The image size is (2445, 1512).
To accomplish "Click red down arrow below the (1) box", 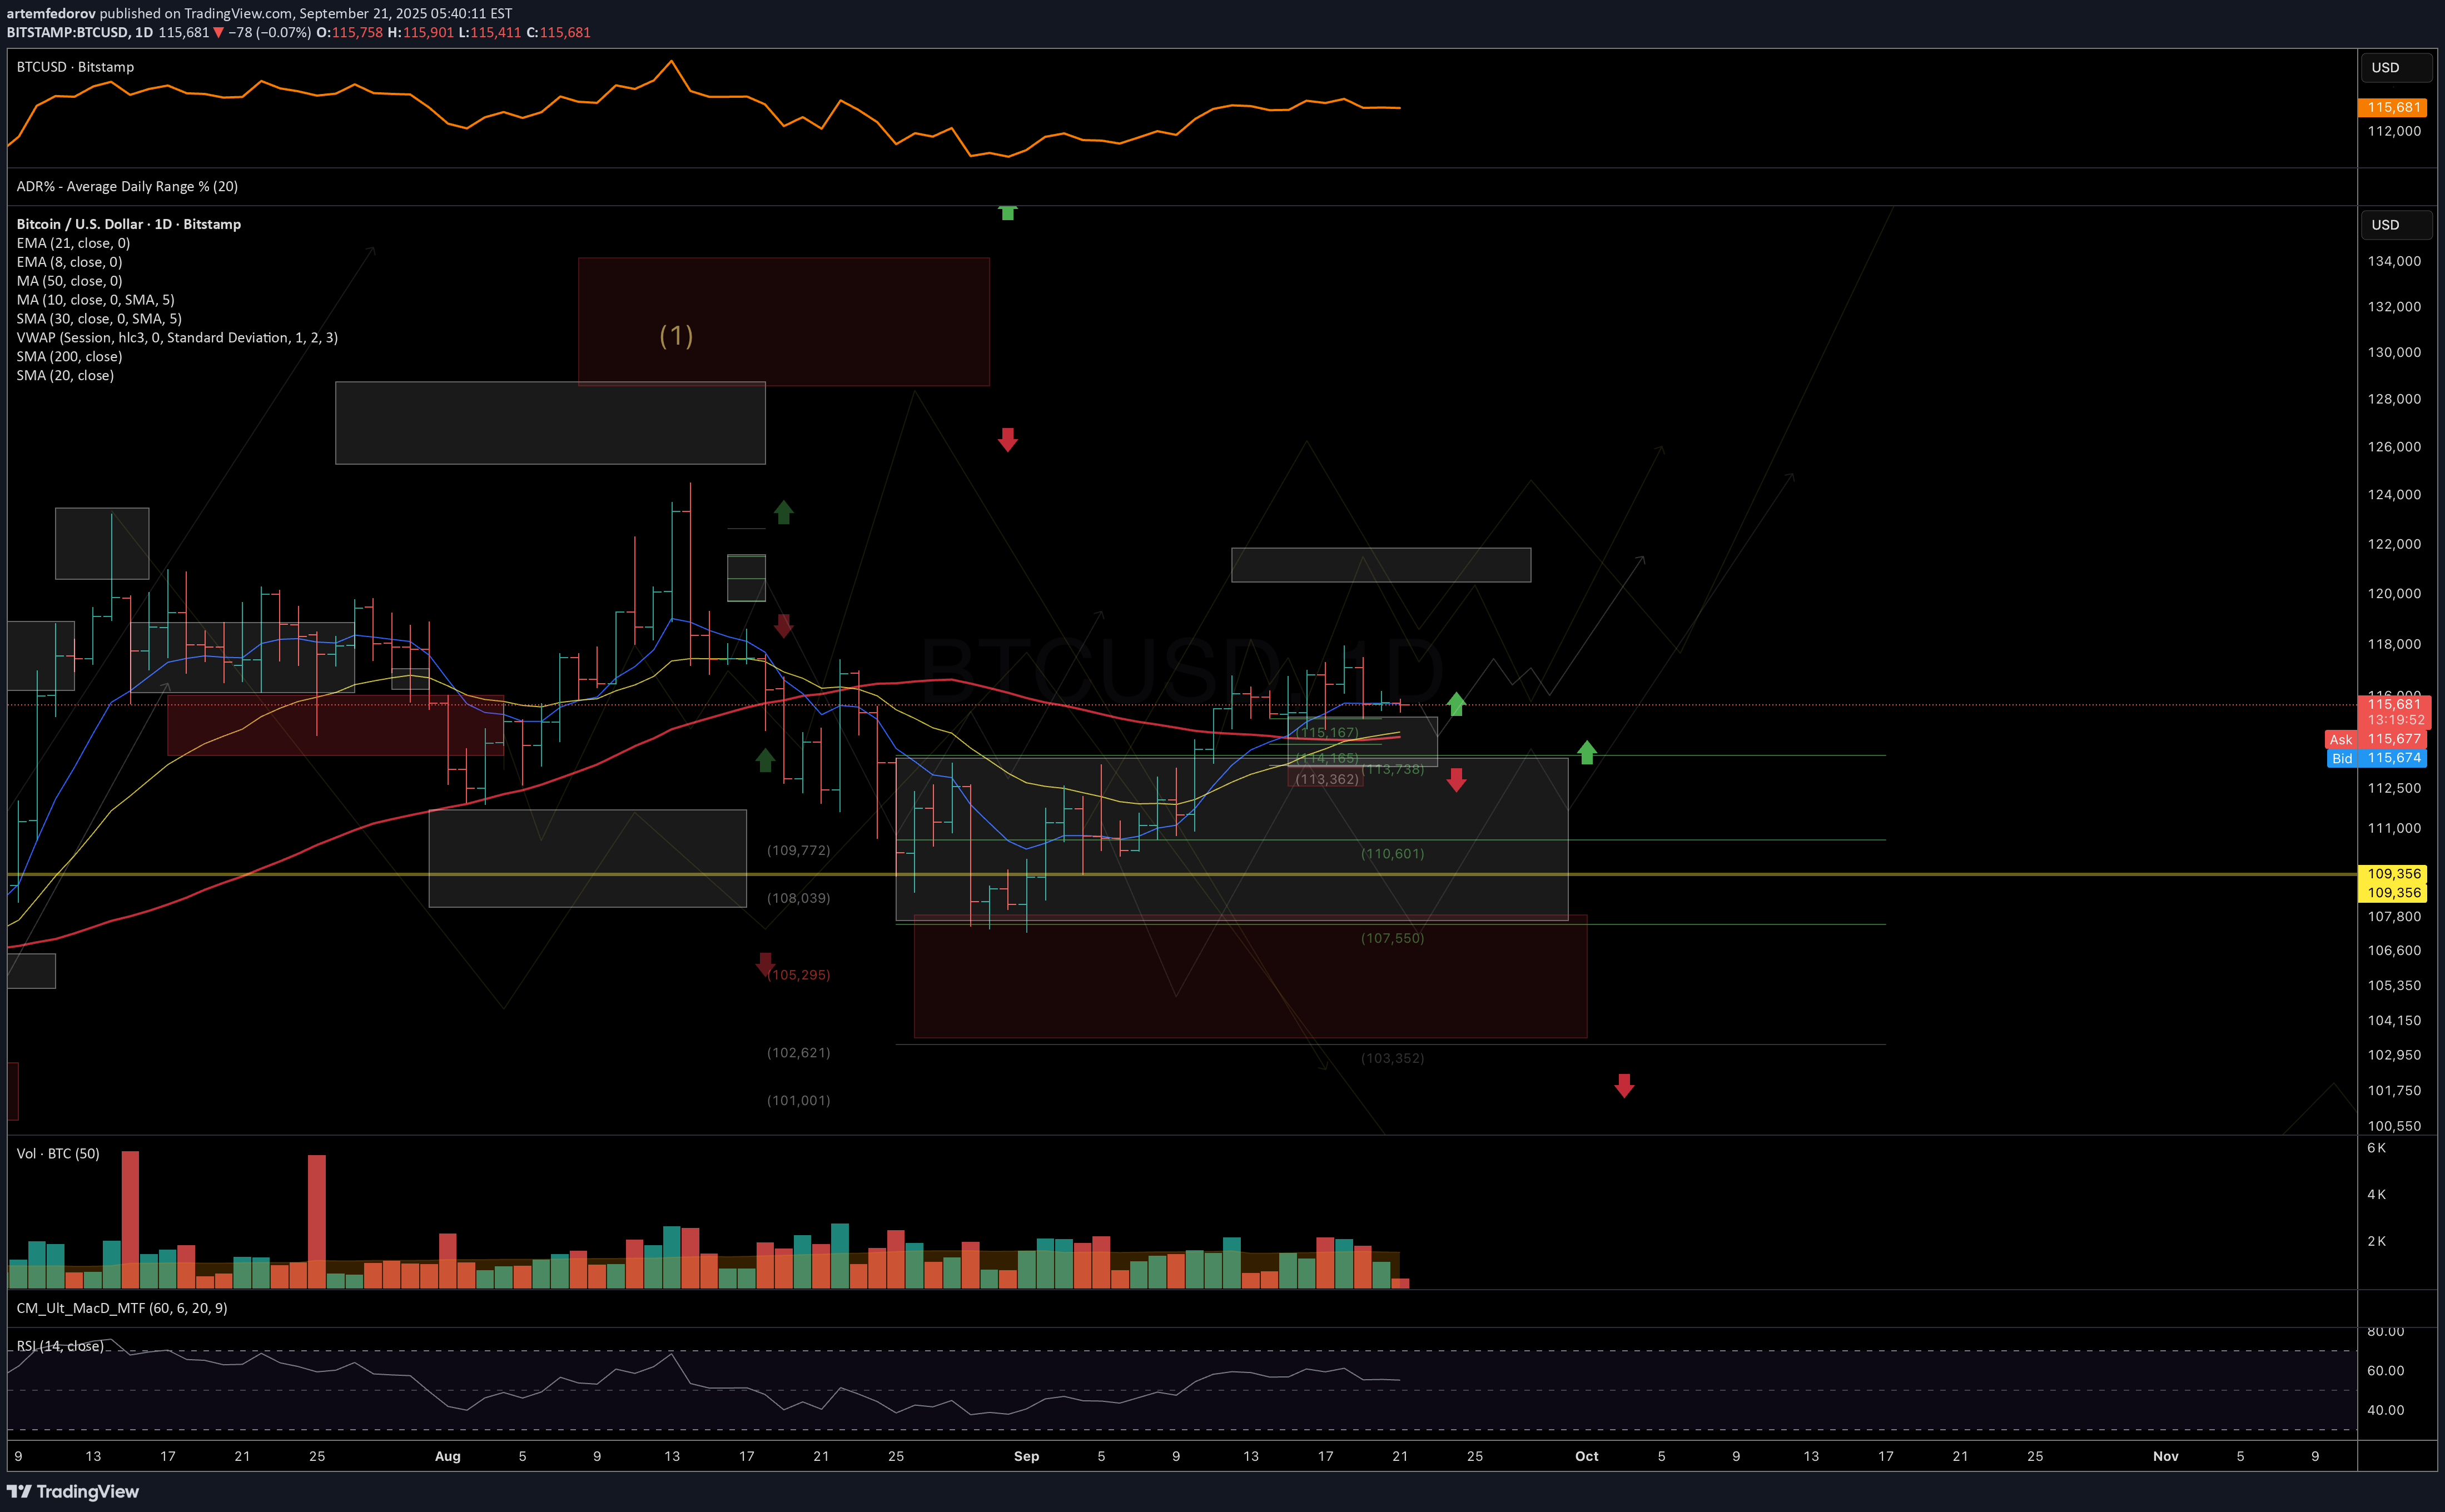I will pos(1007,439).
